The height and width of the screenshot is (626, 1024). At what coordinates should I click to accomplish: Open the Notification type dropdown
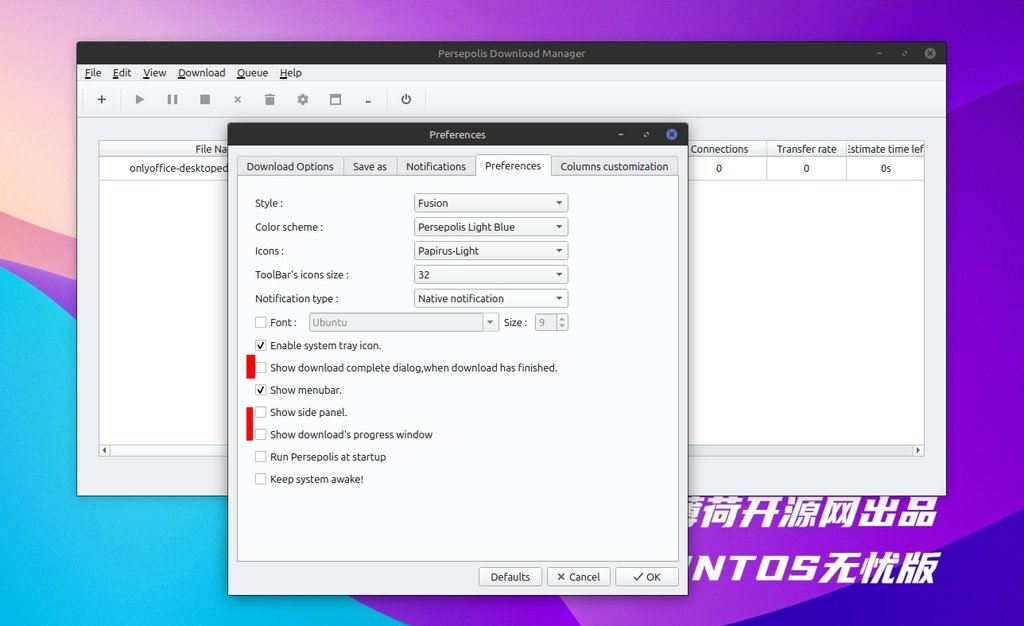click(491, 298)
